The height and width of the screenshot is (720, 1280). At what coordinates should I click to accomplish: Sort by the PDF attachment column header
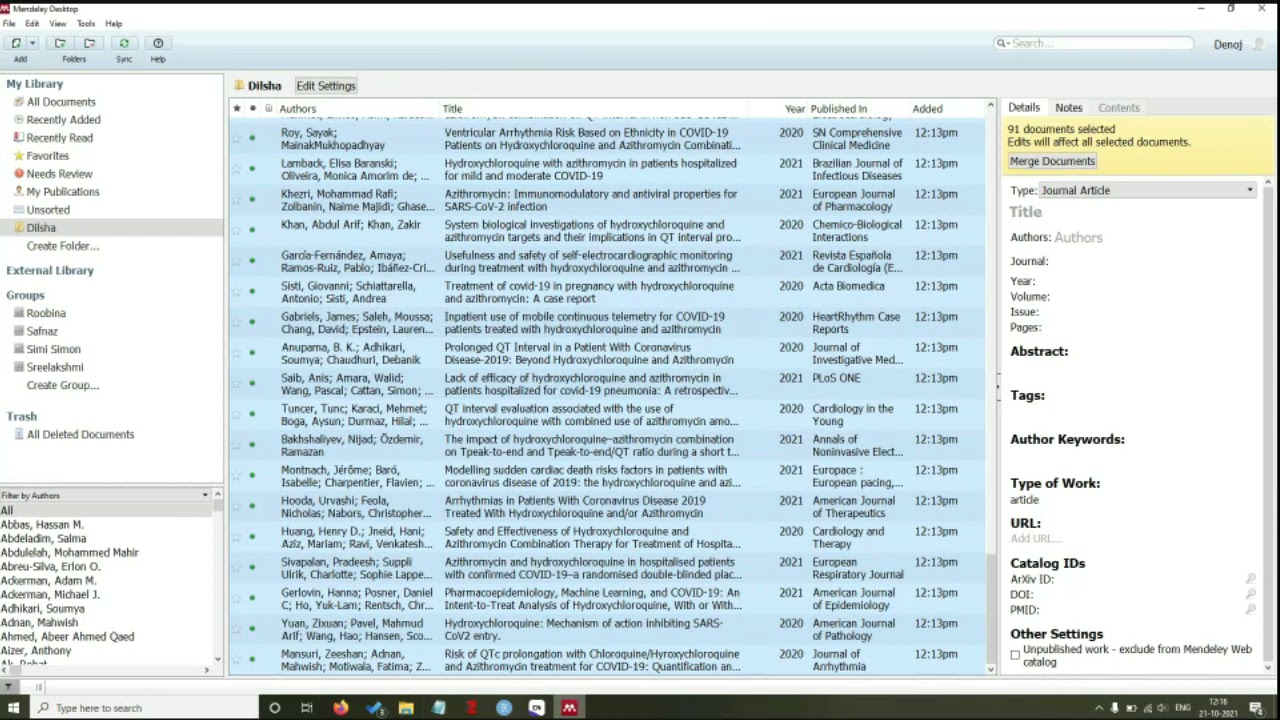click(x=268, y=108)
